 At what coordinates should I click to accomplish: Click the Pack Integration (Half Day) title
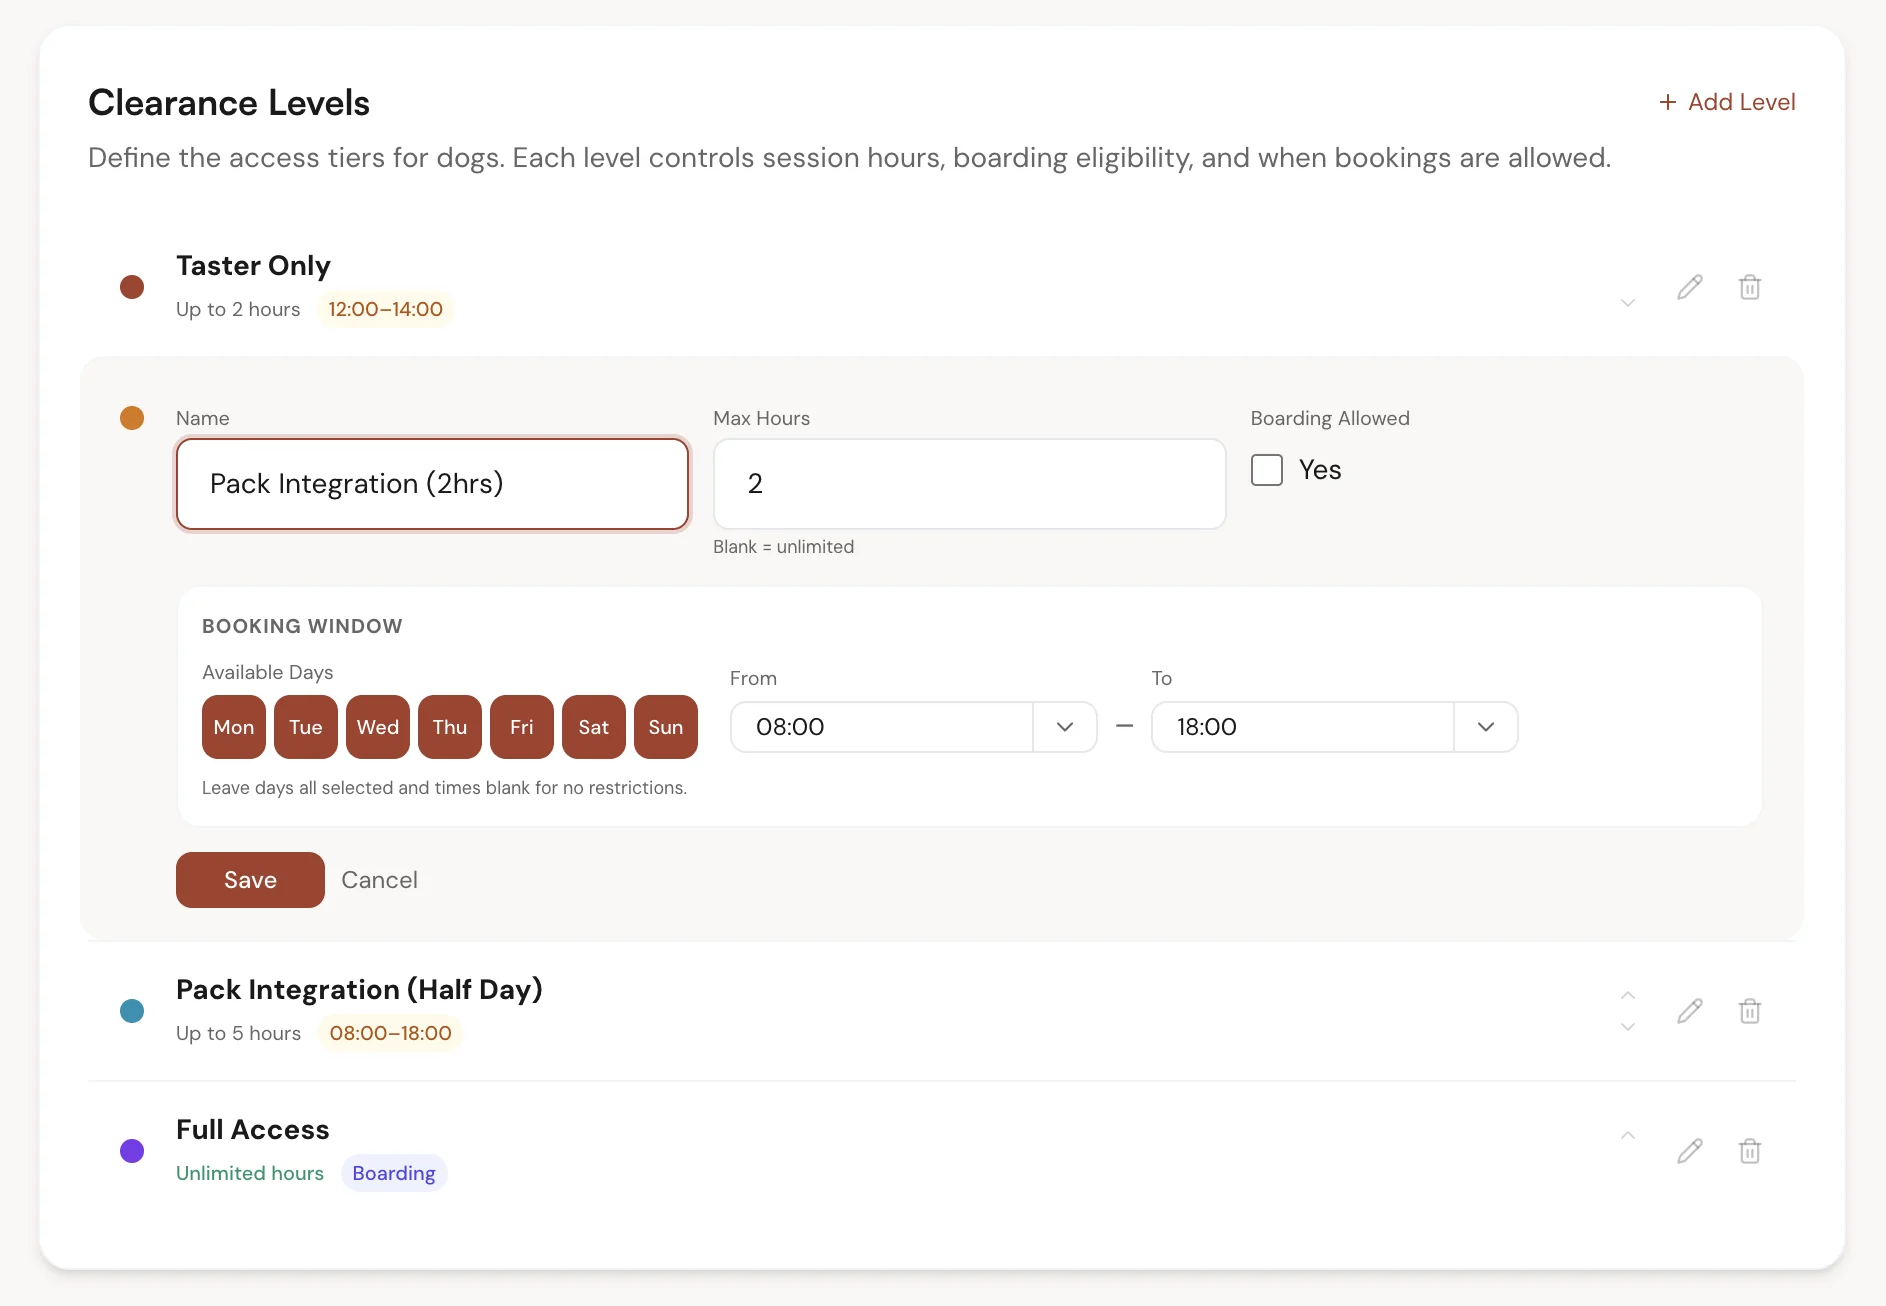(x=359, y=990)
